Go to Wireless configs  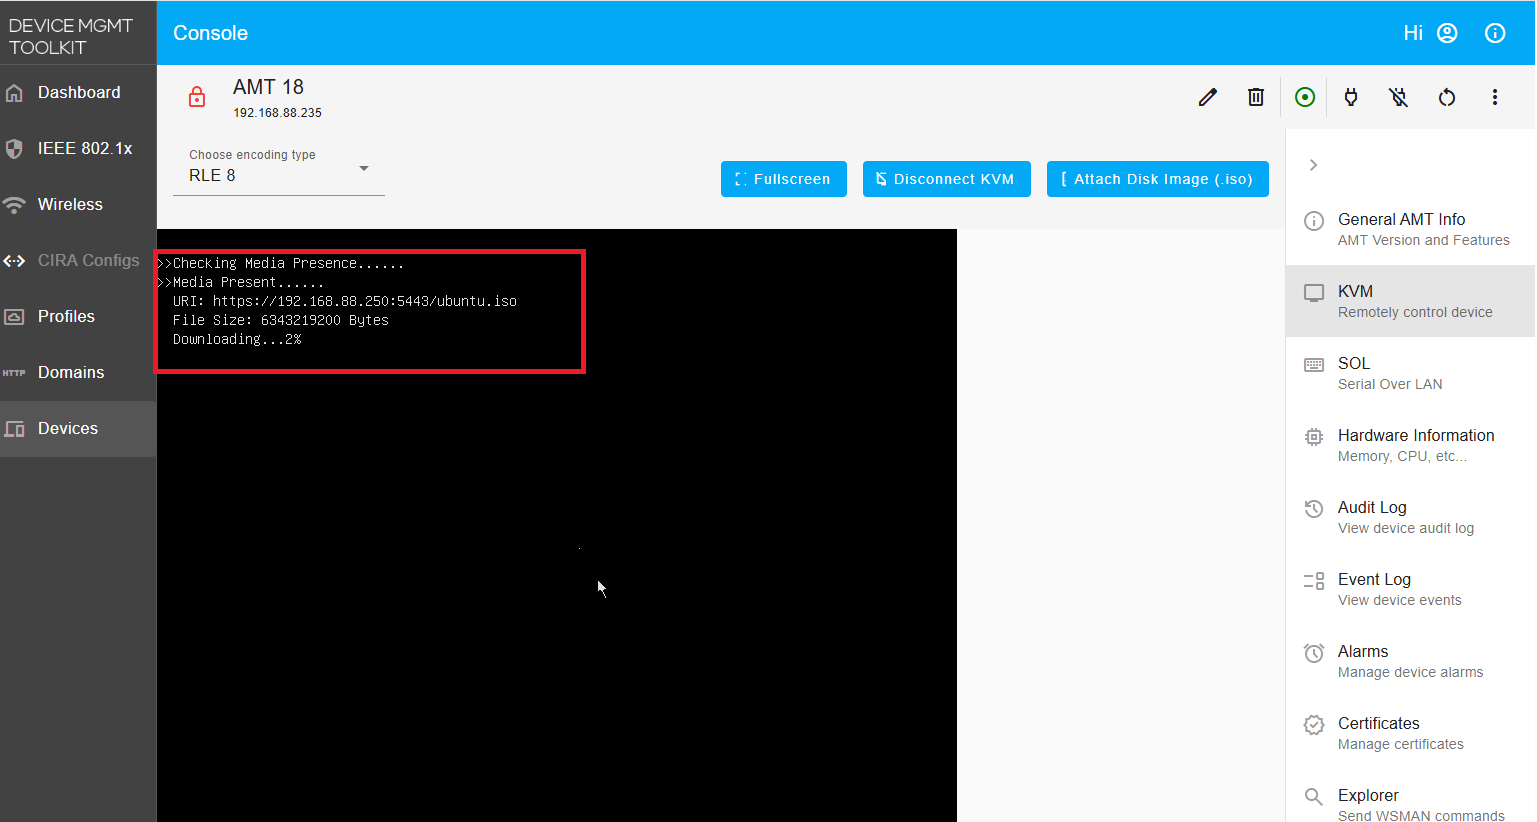(x=78, y=205)
